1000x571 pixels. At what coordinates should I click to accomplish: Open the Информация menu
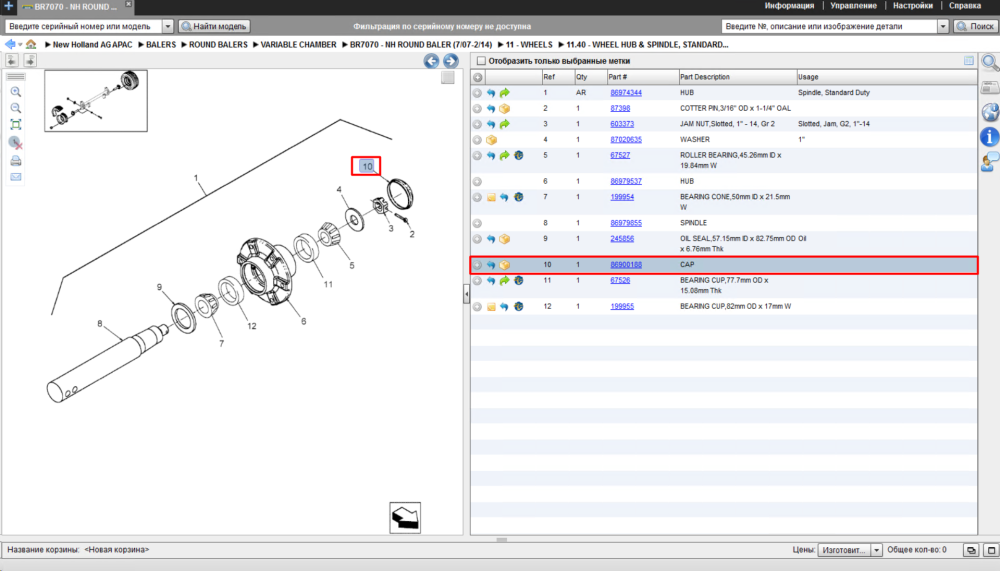click(789, 6)
